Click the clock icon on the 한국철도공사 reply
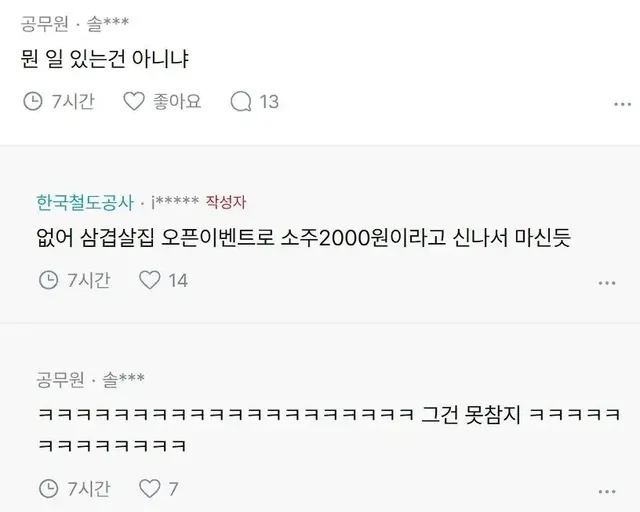640x512 pixels. (48, 280)
